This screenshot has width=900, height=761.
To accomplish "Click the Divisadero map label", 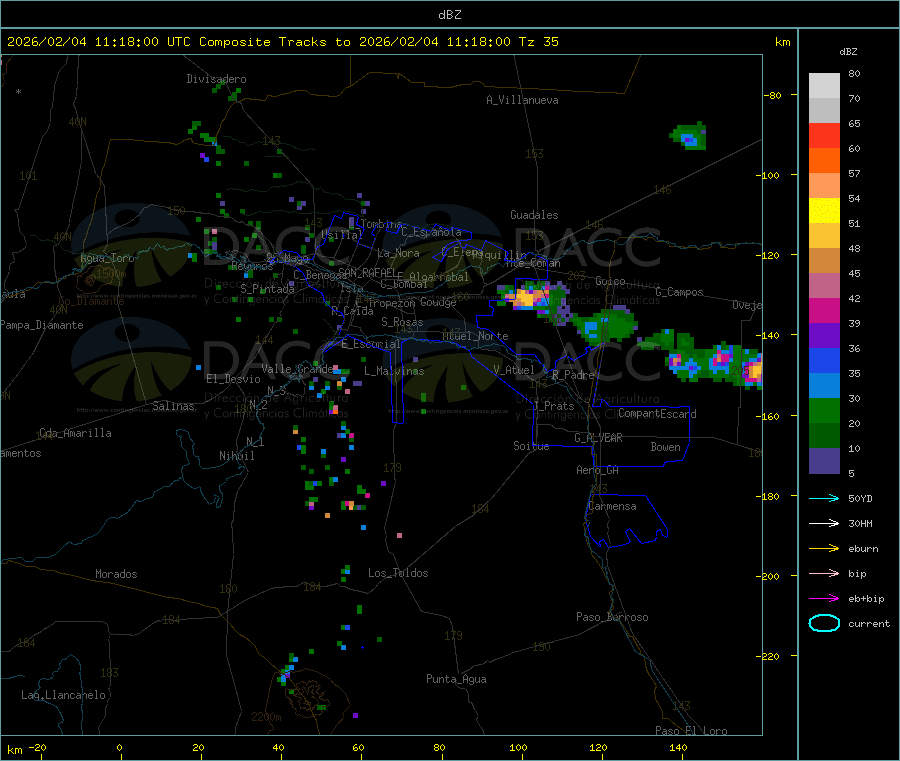I will click(216, 79).
